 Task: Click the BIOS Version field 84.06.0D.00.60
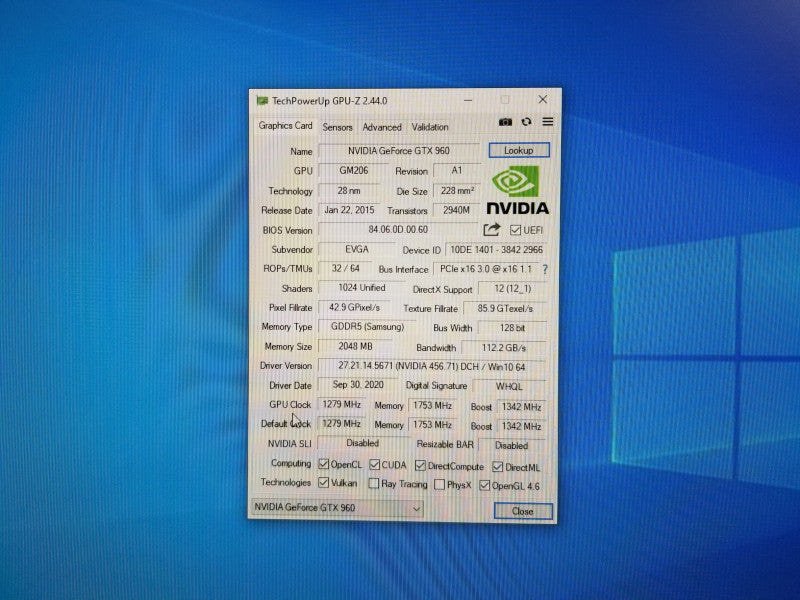tap(398, 230)
